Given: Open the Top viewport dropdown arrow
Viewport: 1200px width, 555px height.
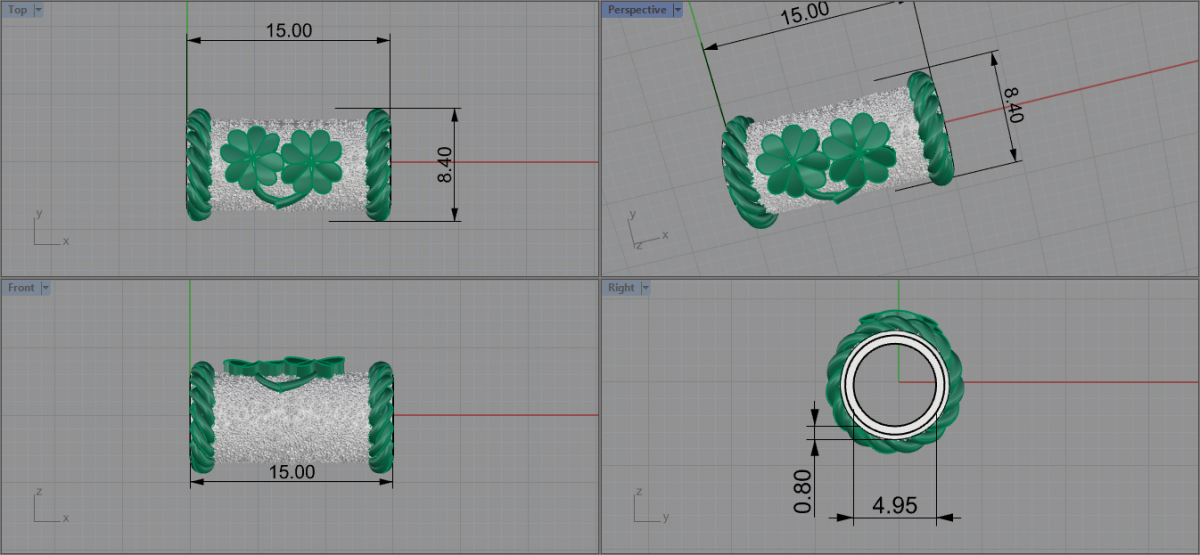Looking at the screenshot, I should (38, 10).
